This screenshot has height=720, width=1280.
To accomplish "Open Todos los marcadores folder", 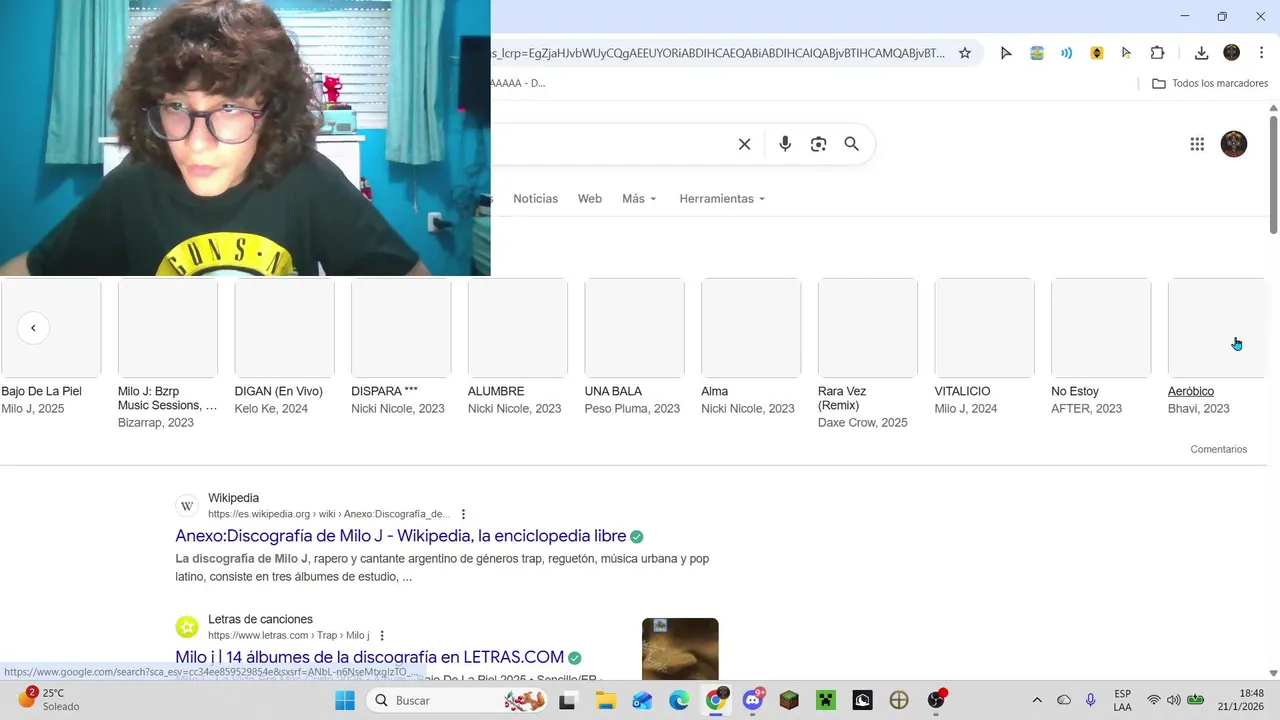I will (1210, 83).
